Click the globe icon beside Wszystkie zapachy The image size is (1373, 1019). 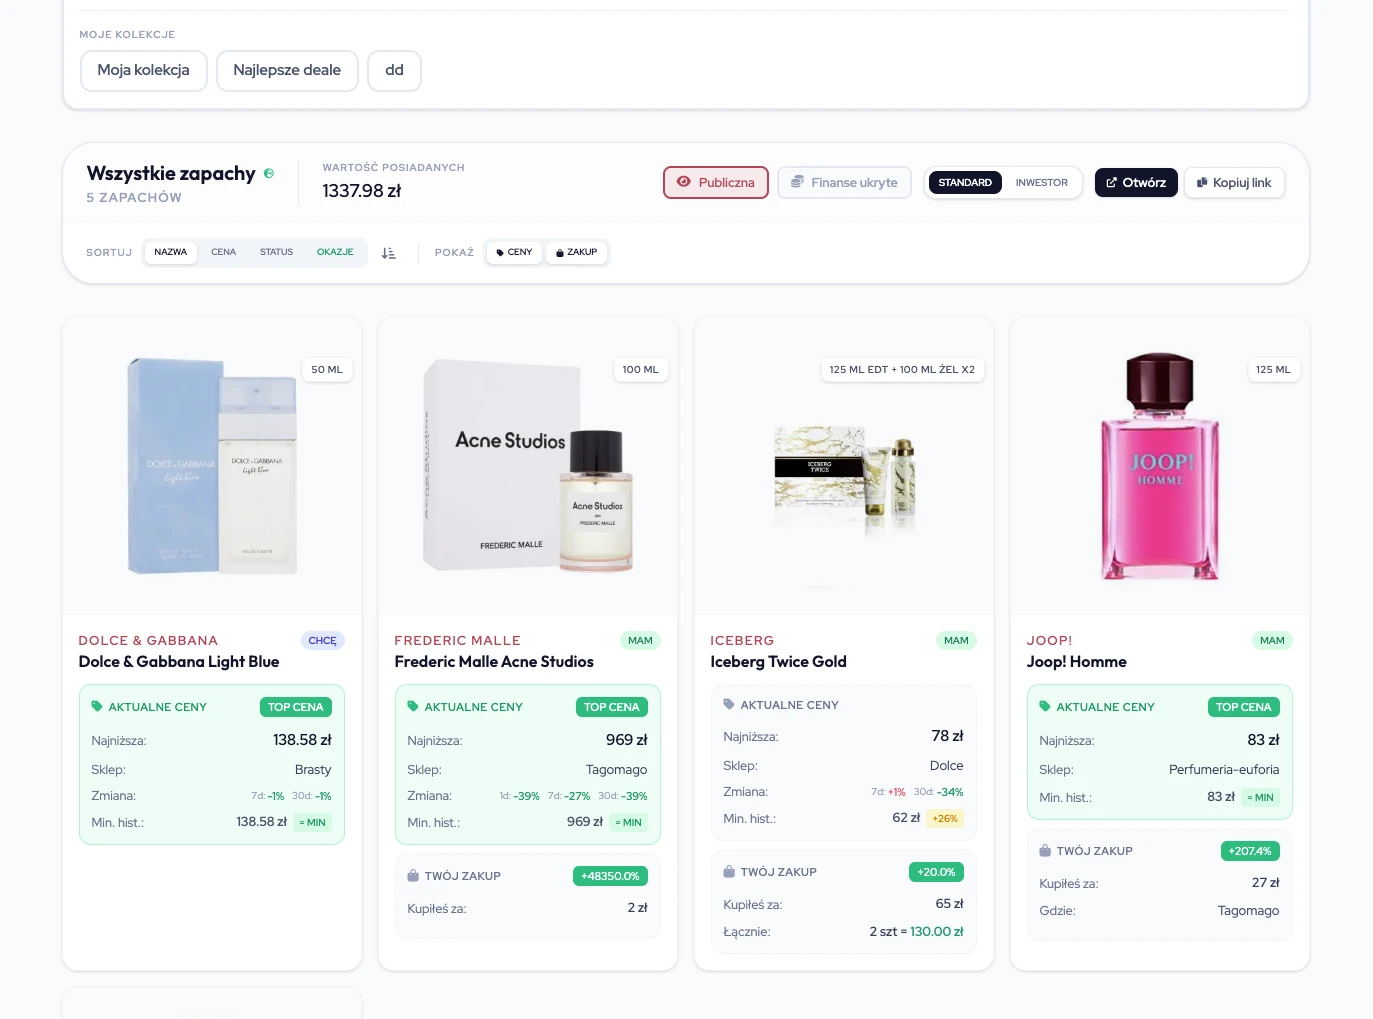(269, 173)
